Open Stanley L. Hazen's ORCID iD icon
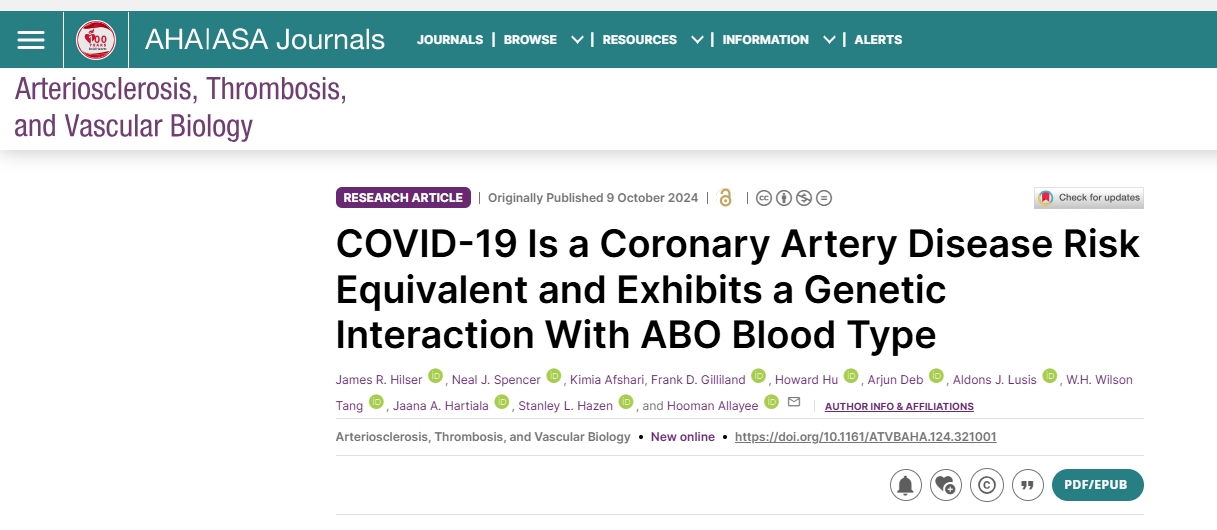 tap(626, 402)
